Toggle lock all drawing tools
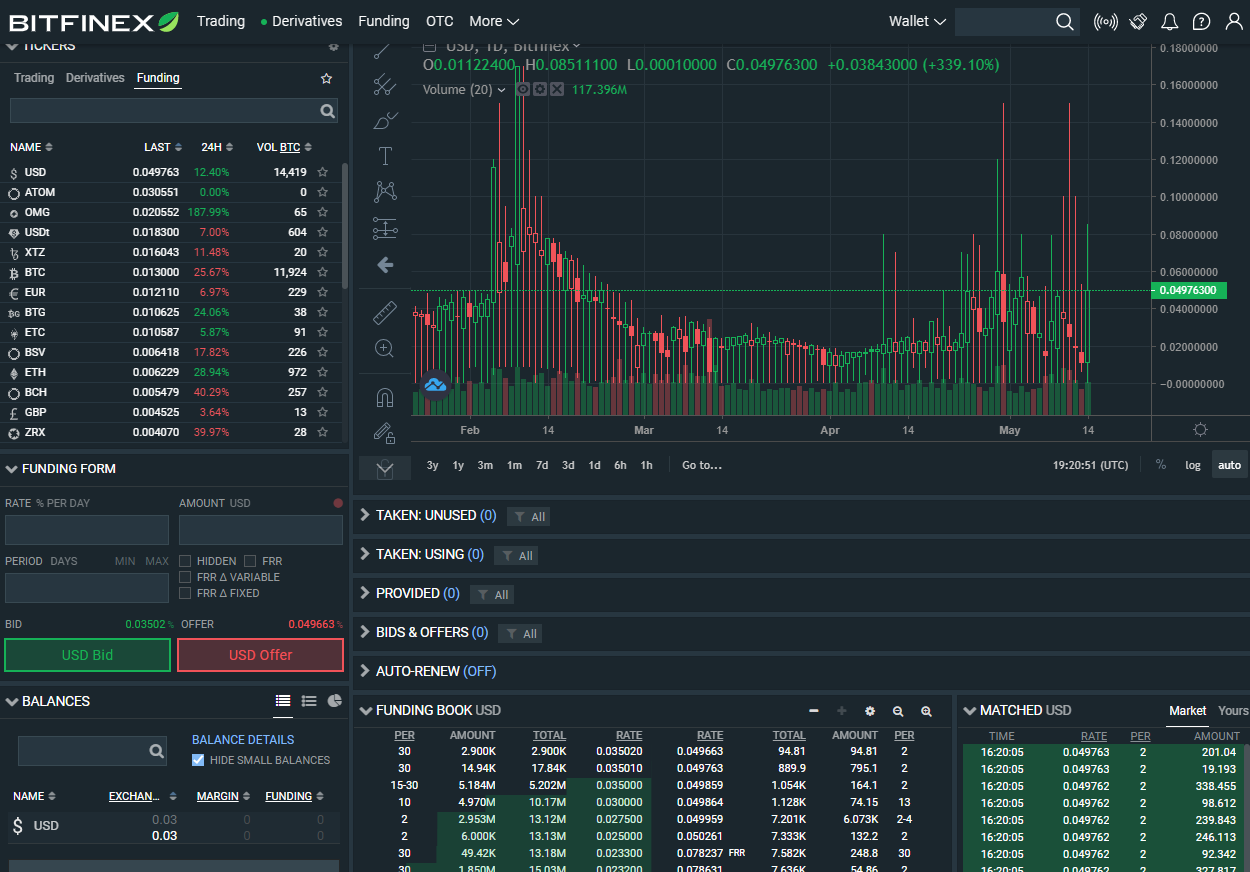The height and width of the screenshot is (872, 1250). (x=385, y=432)
